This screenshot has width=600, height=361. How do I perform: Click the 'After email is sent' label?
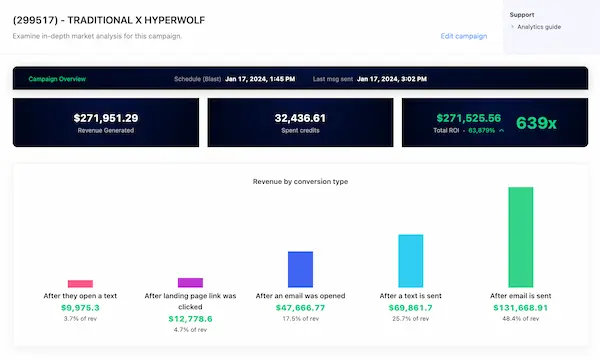coord(520,296)
